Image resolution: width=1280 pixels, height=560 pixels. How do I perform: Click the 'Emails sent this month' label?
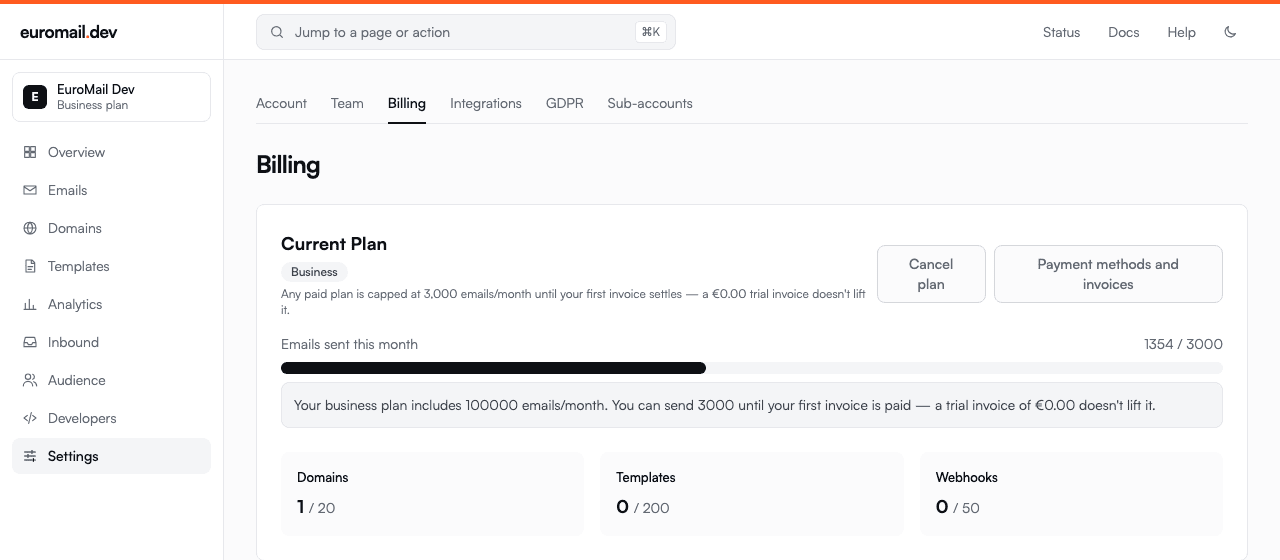[x=349, y=344]
